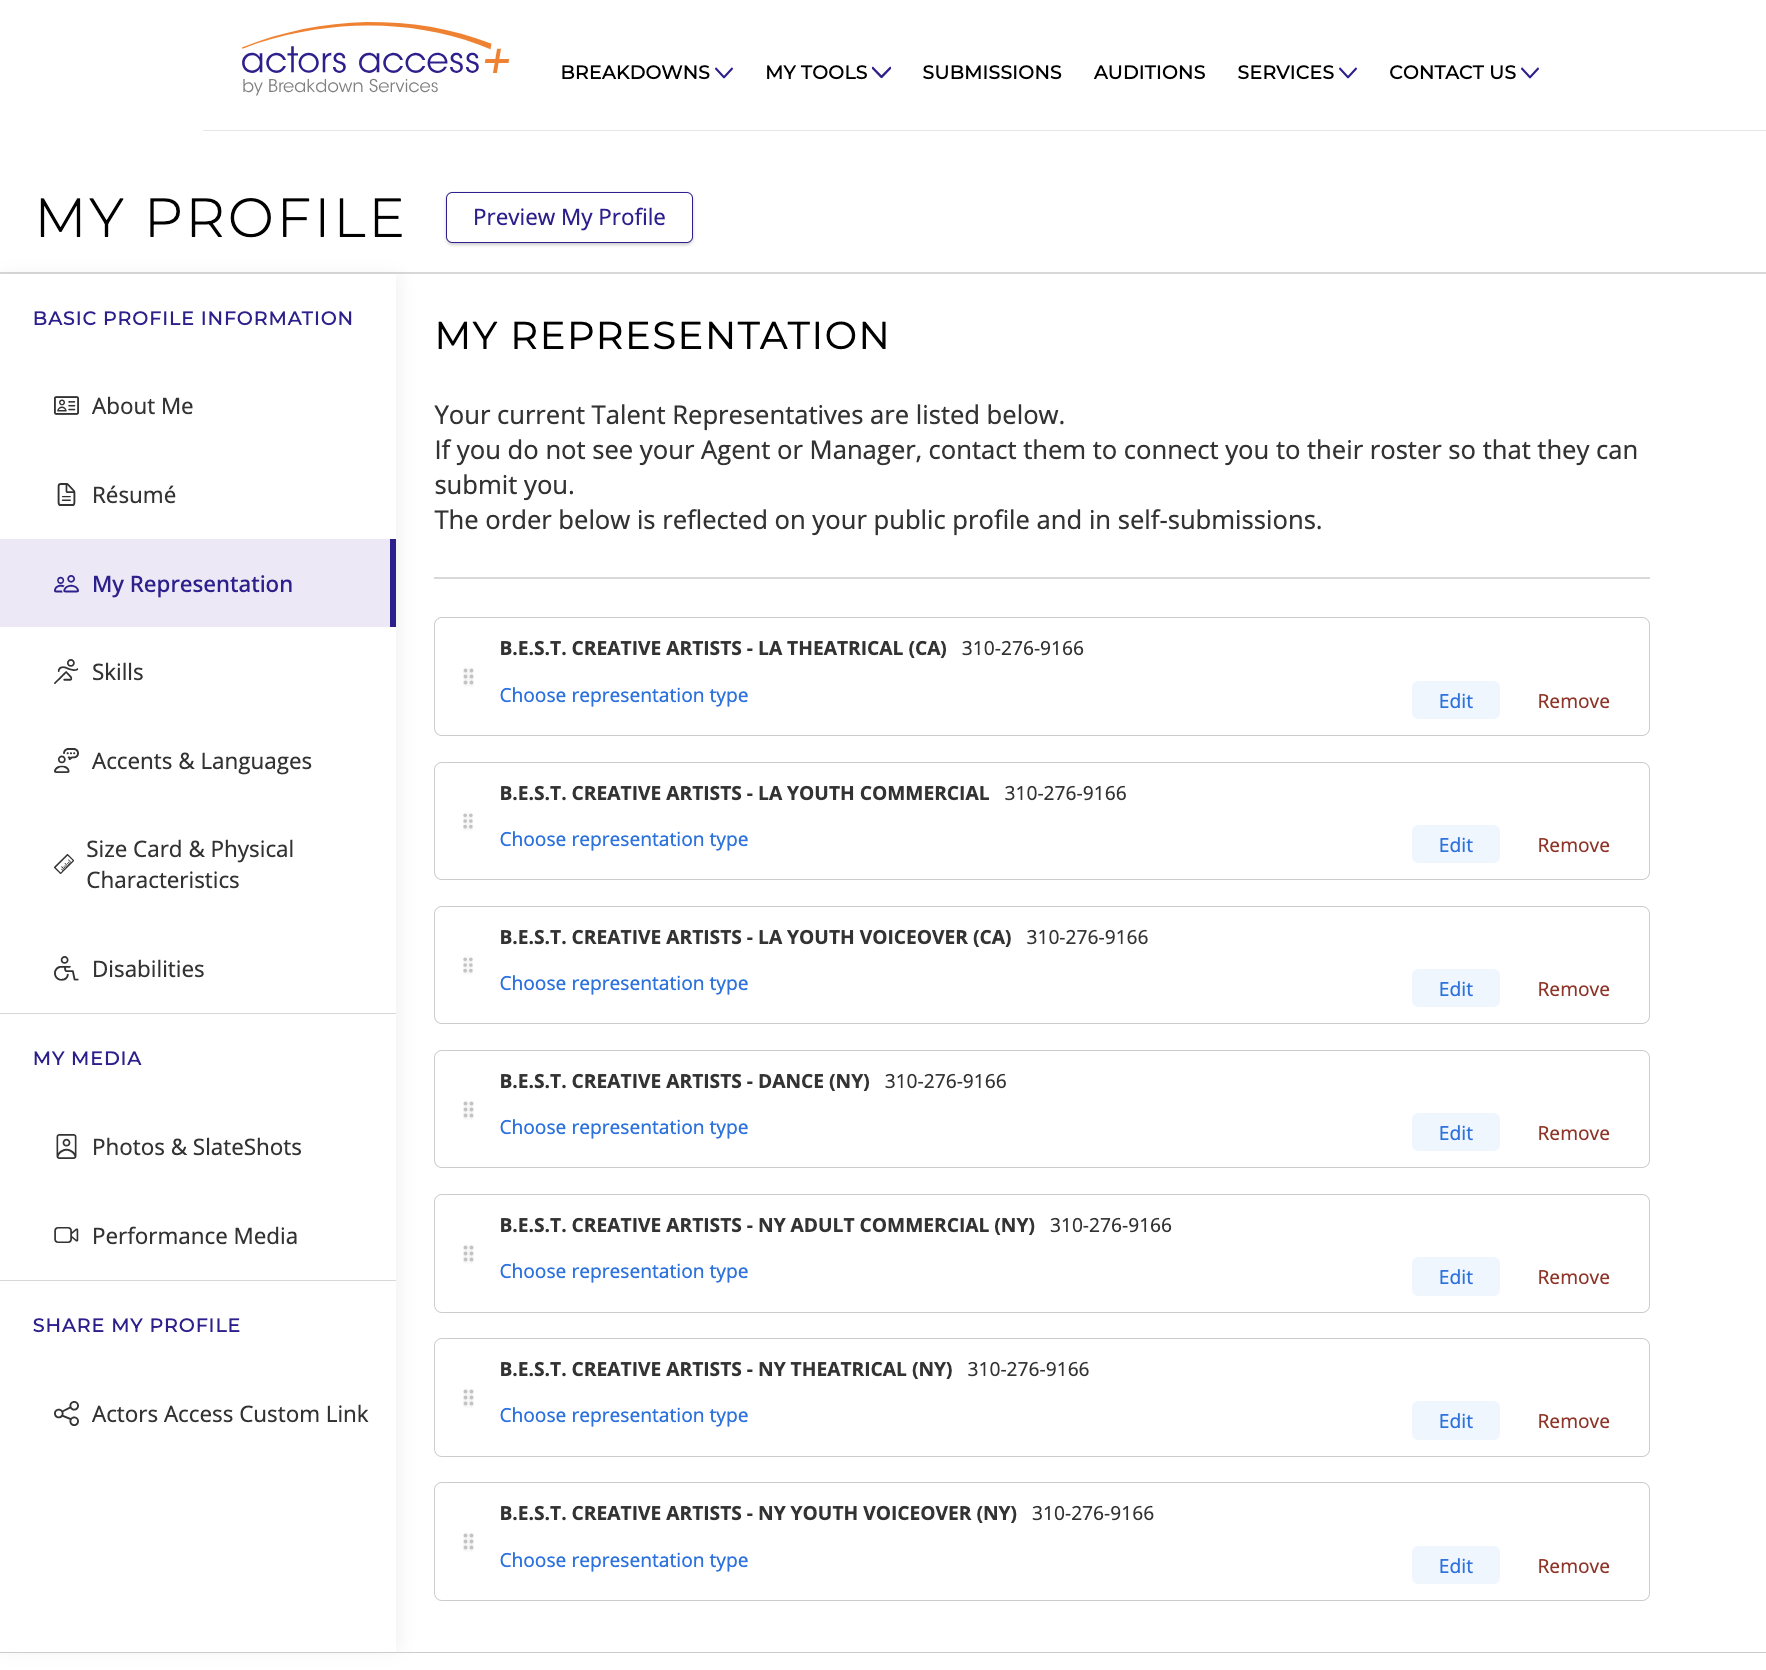Edit the LA Youth Commercial representation
Screen dimensions: 1766x1670
pos(1455,844)
